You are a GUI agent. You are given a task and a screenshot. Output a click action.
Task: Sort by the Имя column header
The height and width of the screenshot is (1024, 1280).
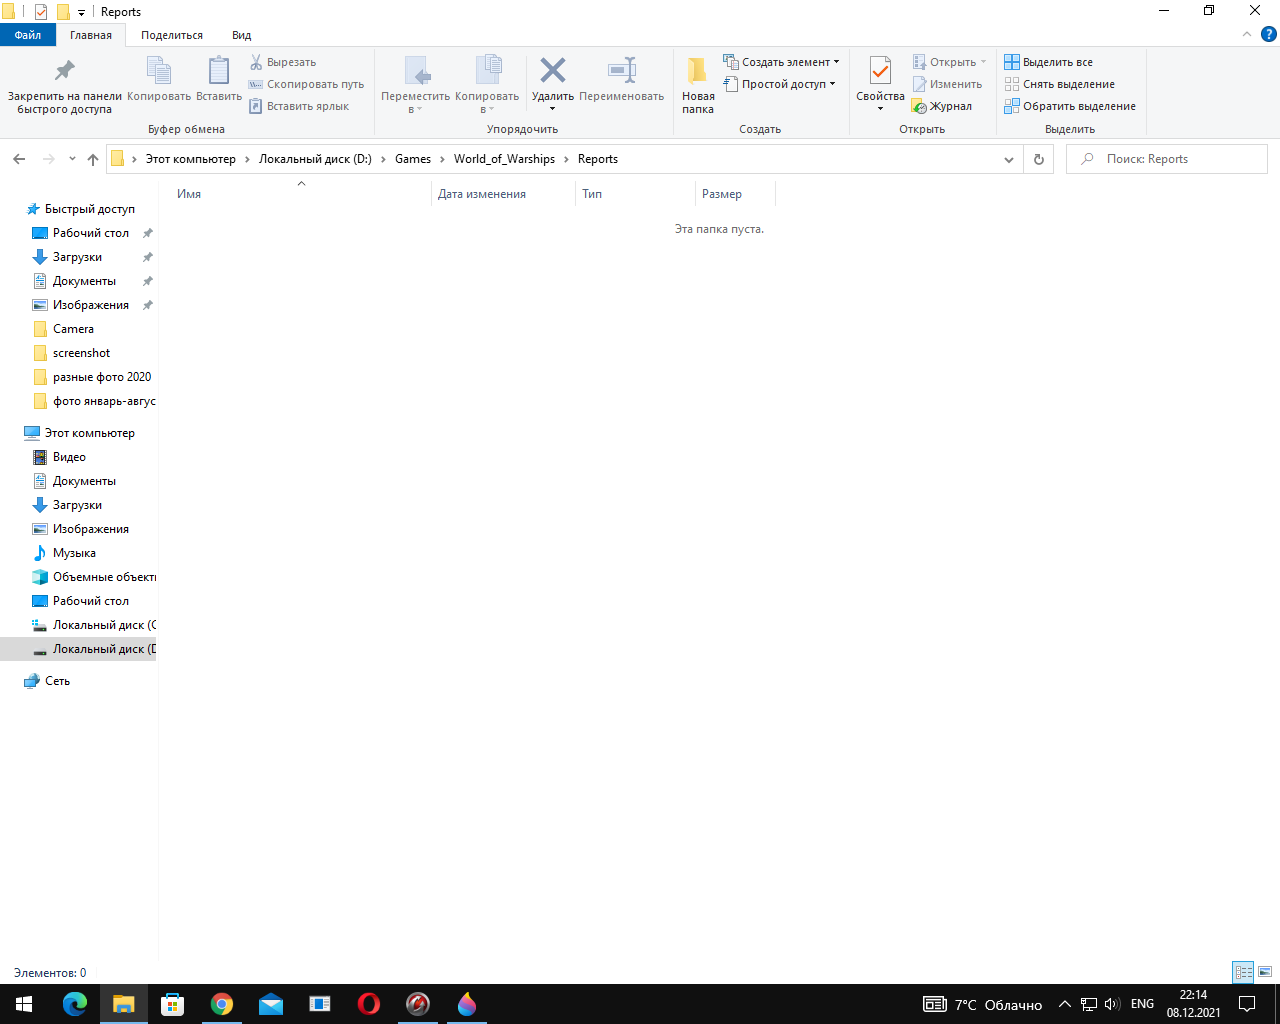point(300,194)
